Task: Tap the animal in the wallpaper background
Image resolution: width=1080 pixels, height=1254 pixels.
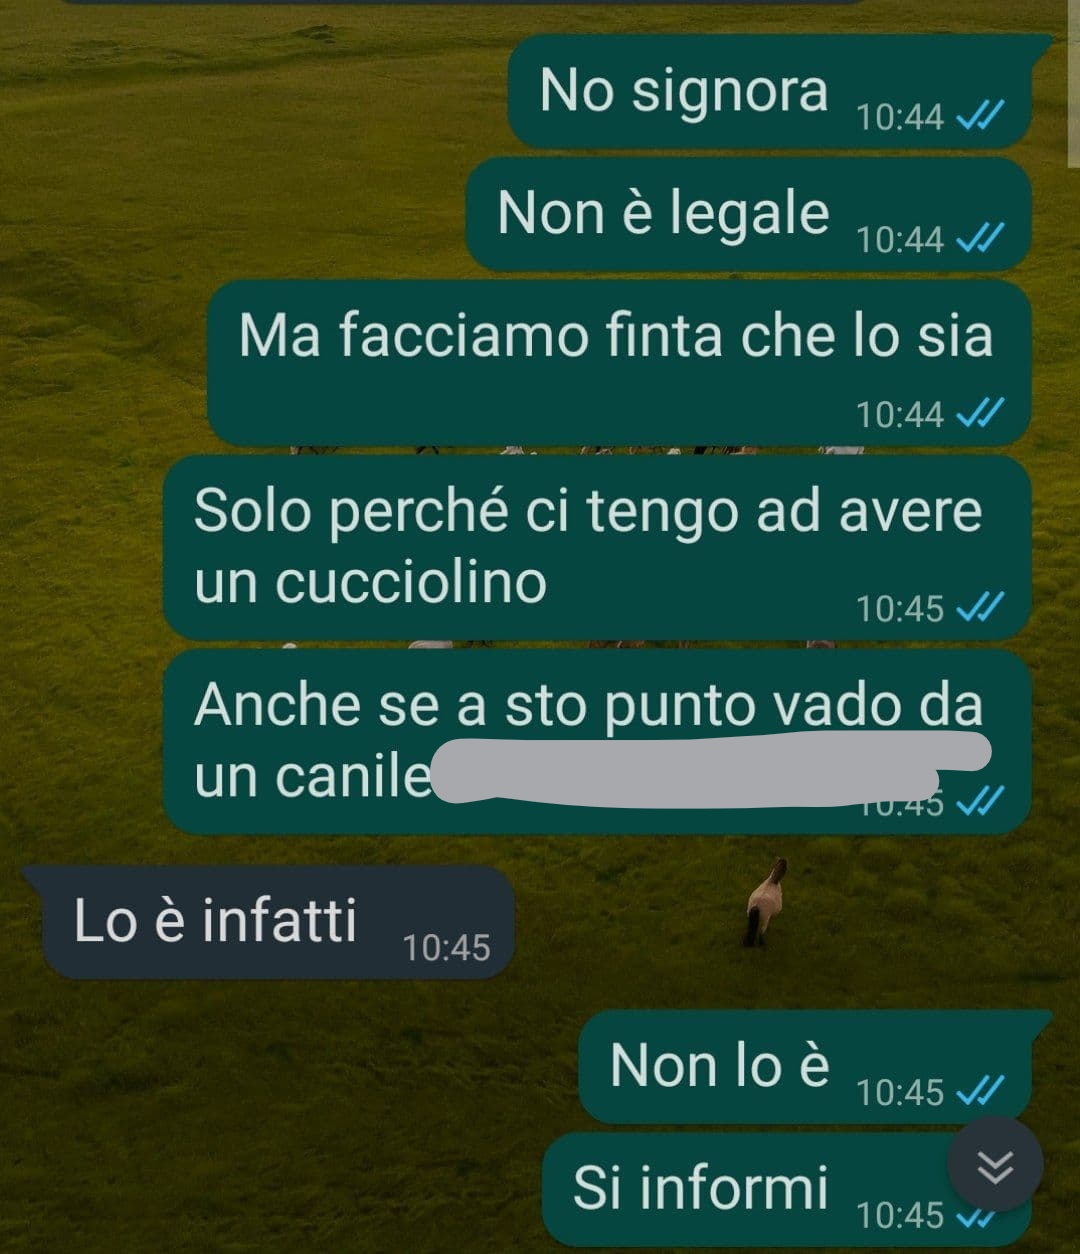Action: (766, 902)
